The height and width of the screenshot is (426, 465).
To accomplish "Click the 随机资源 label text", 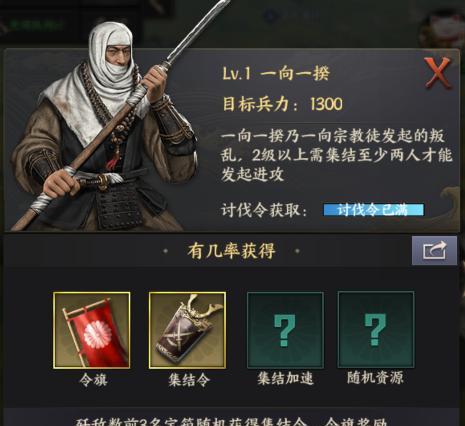I will tap(375, 378).
